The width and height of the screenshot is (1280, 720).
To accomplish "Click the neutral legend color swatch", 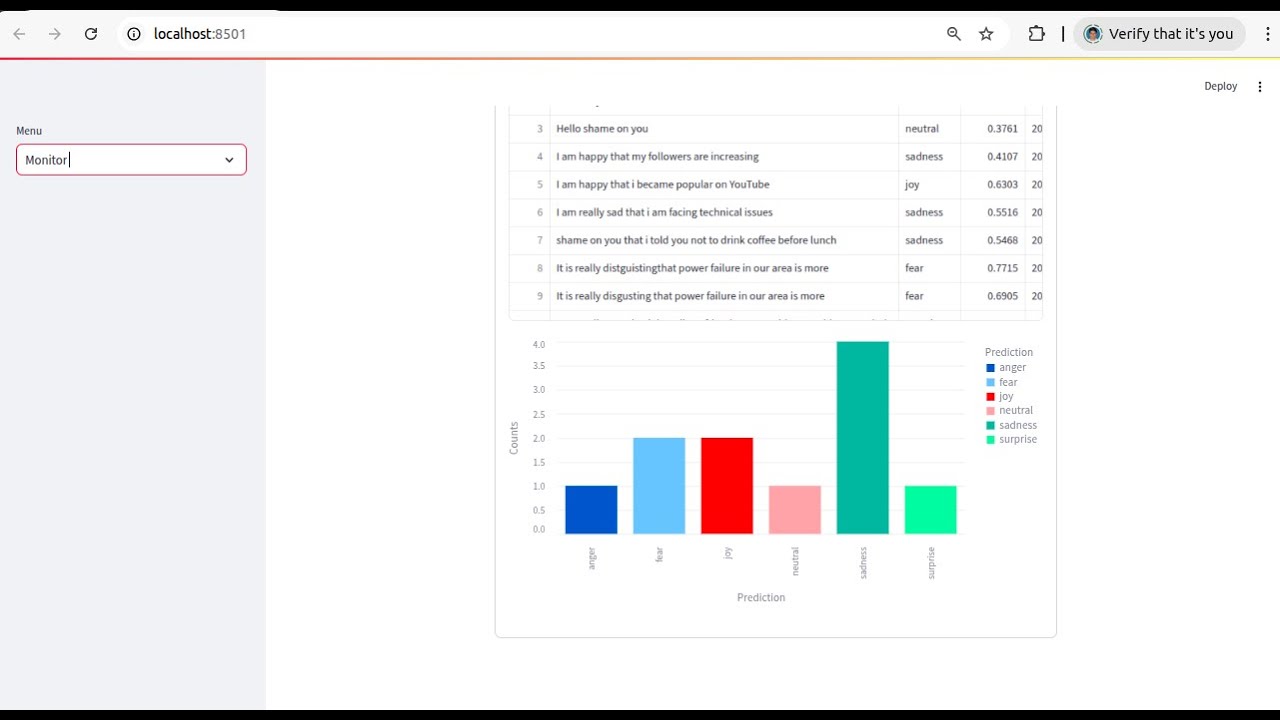I will (991, 411).
